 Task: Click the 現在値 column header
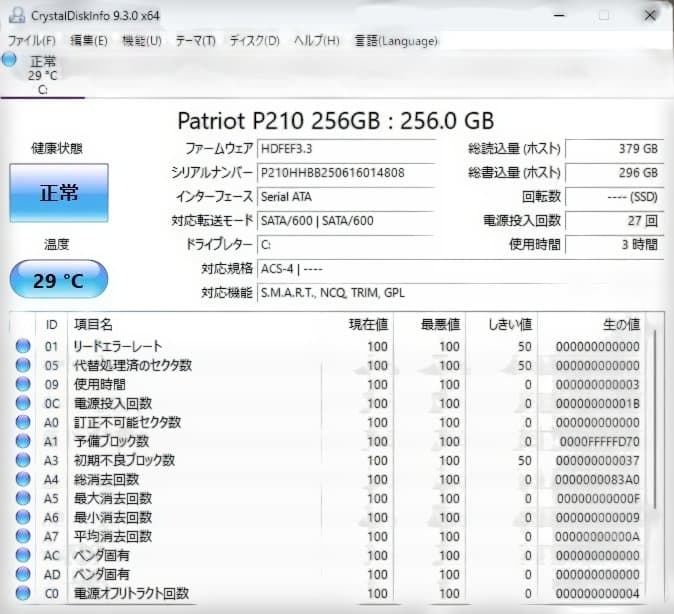coord(358,324)
